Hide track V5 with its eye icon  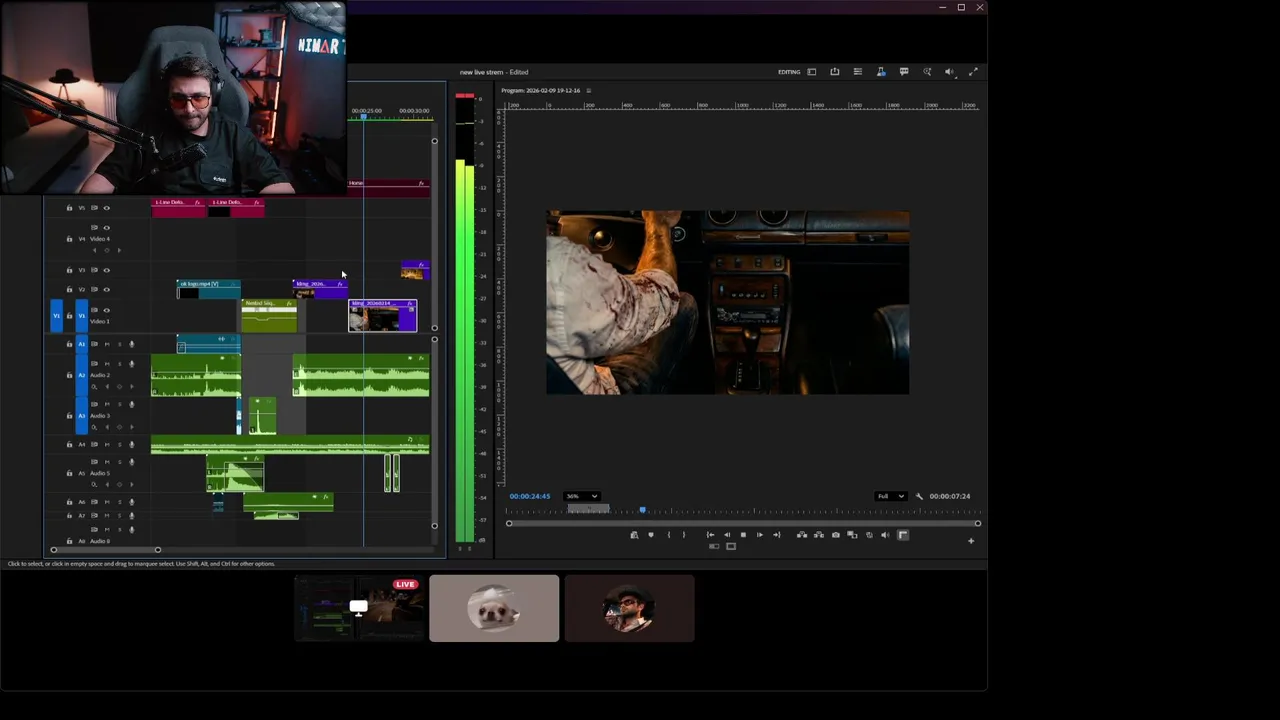(x=107, y=208)
